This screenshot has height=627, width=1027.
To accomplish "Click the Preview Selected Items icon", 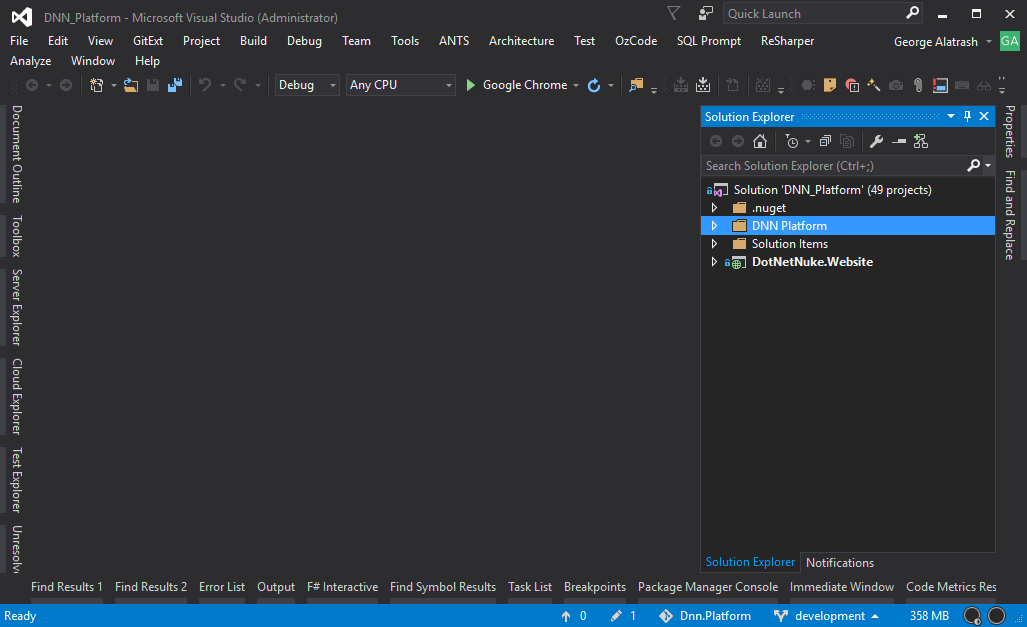I will [899, 142].
